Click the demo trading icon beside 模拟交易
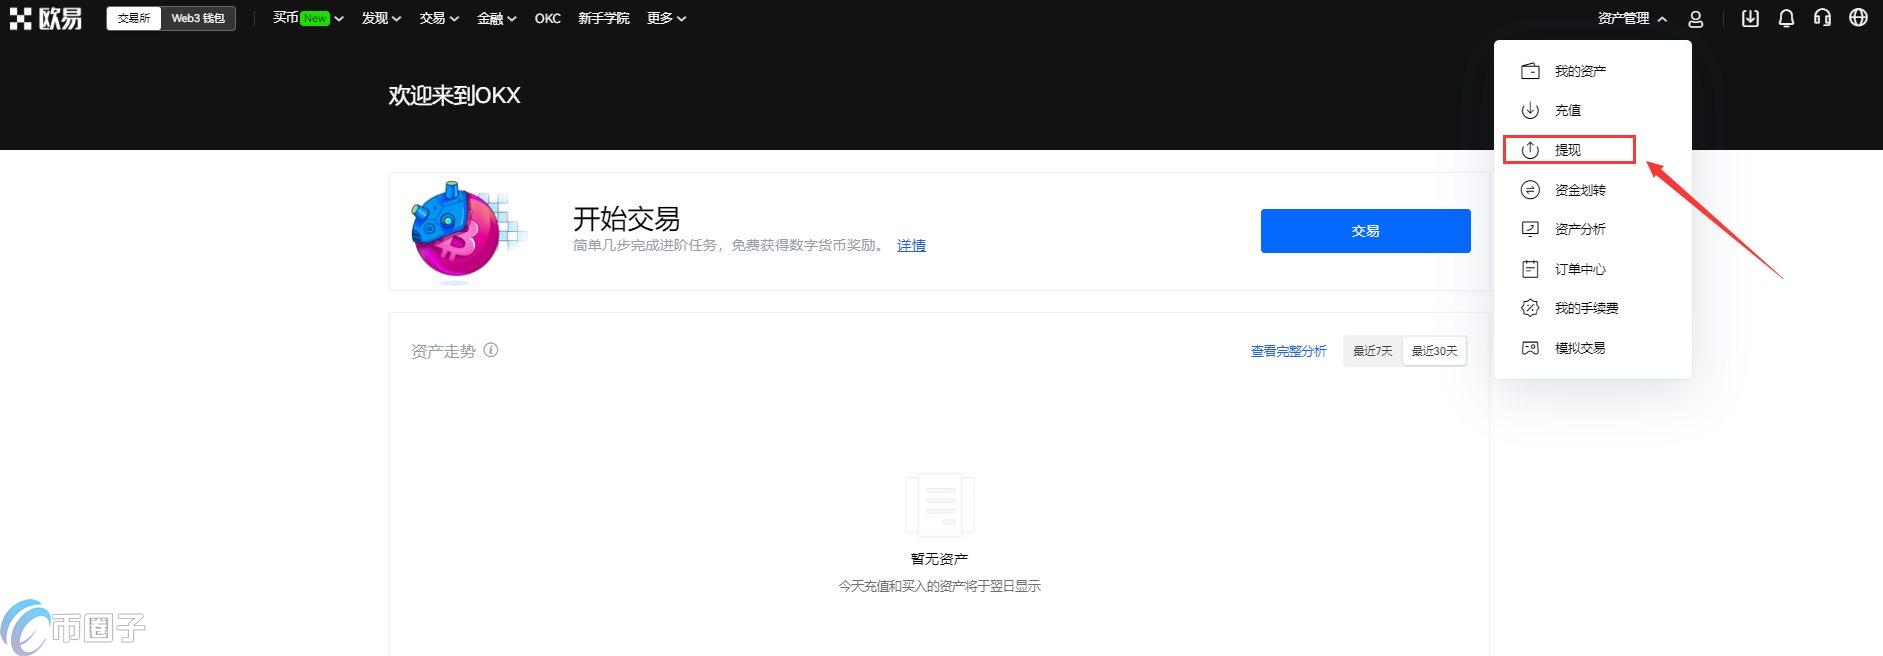The image size is (1883, 656). tap(1530, 348)
